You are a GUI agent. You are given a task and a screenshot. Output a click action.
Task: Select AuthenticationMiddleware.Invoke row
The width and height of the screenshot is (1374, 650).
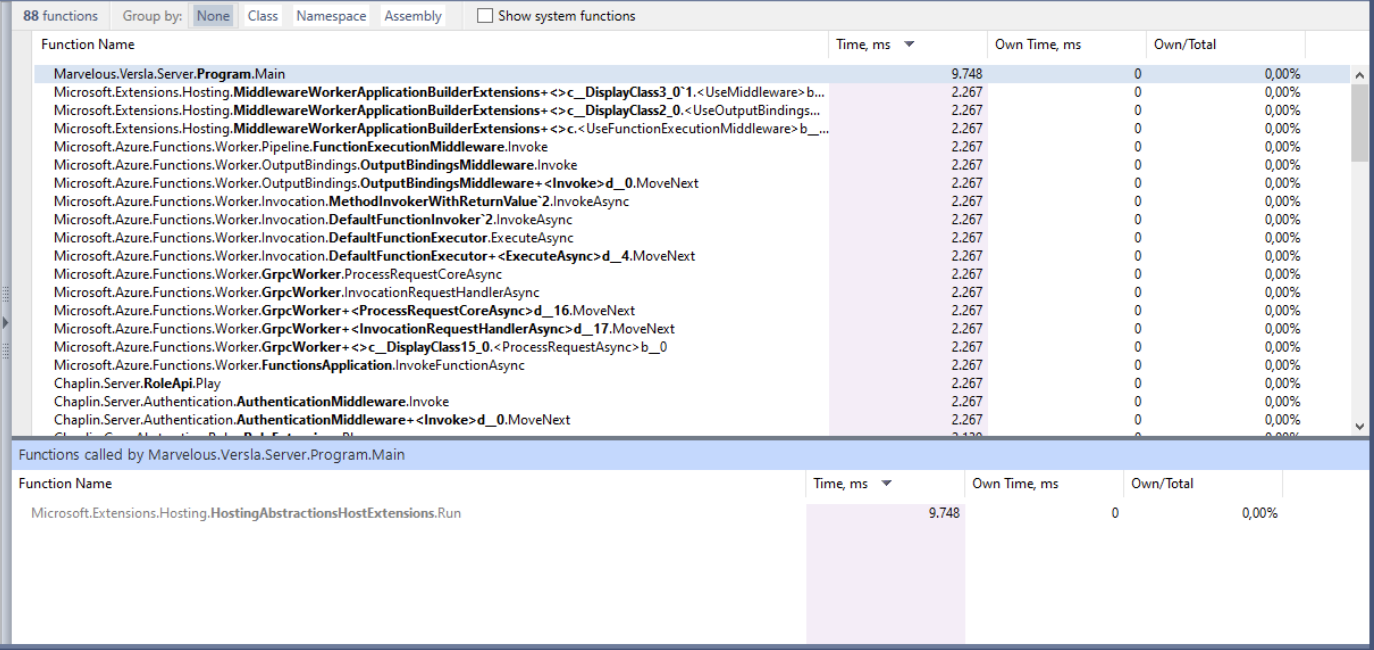click(x=692, y=401)
